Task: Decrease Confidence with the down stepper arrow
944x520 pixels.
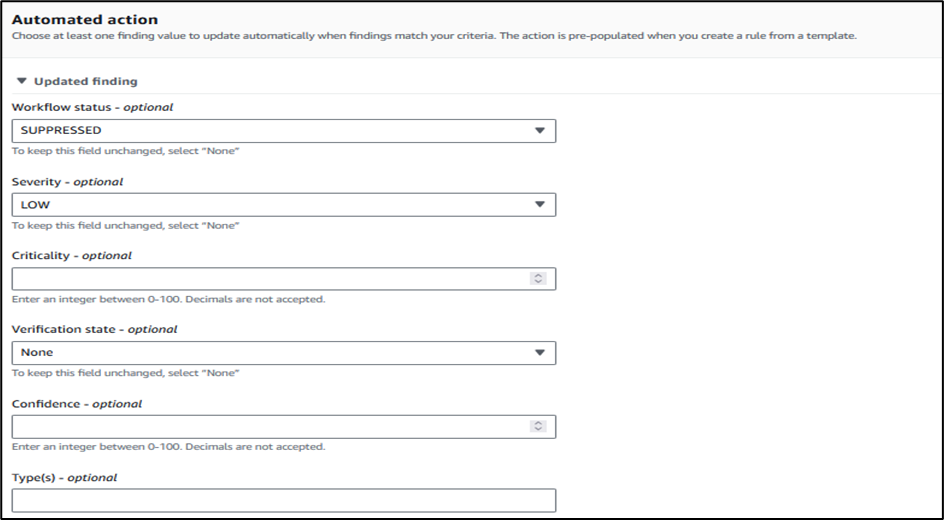Action: (538, 430)
